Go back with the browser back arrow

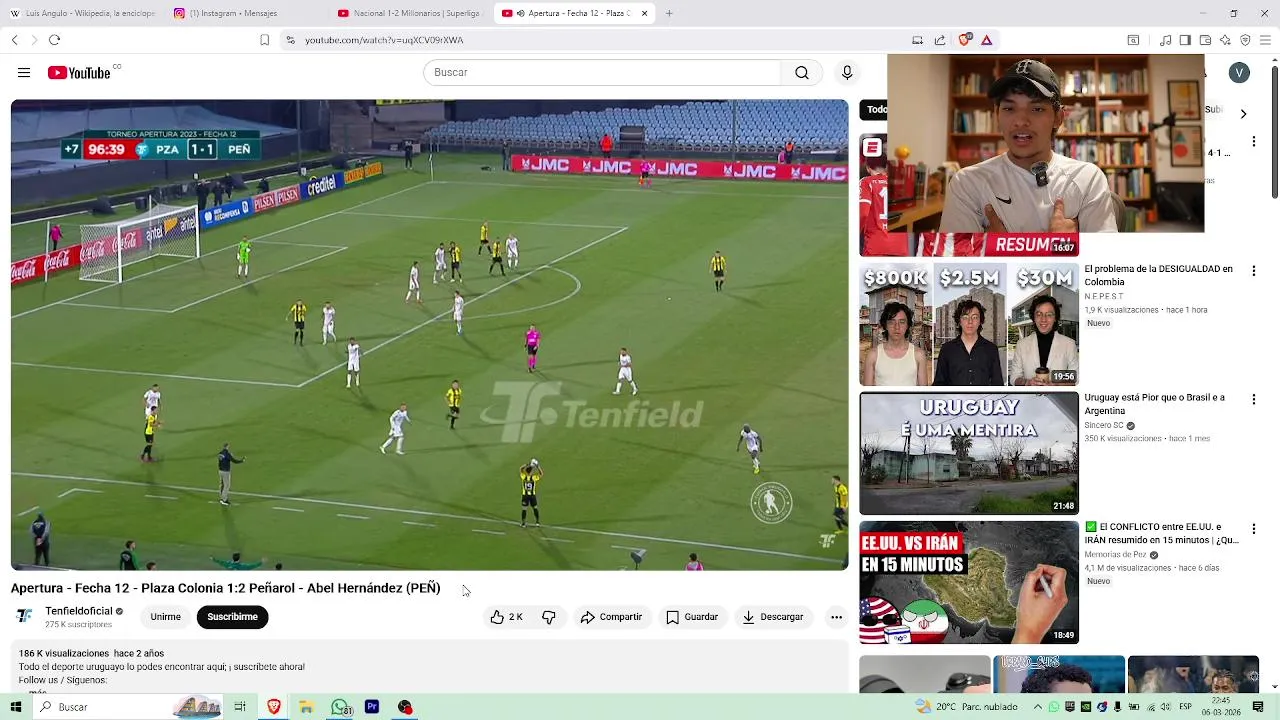[15, 40]
